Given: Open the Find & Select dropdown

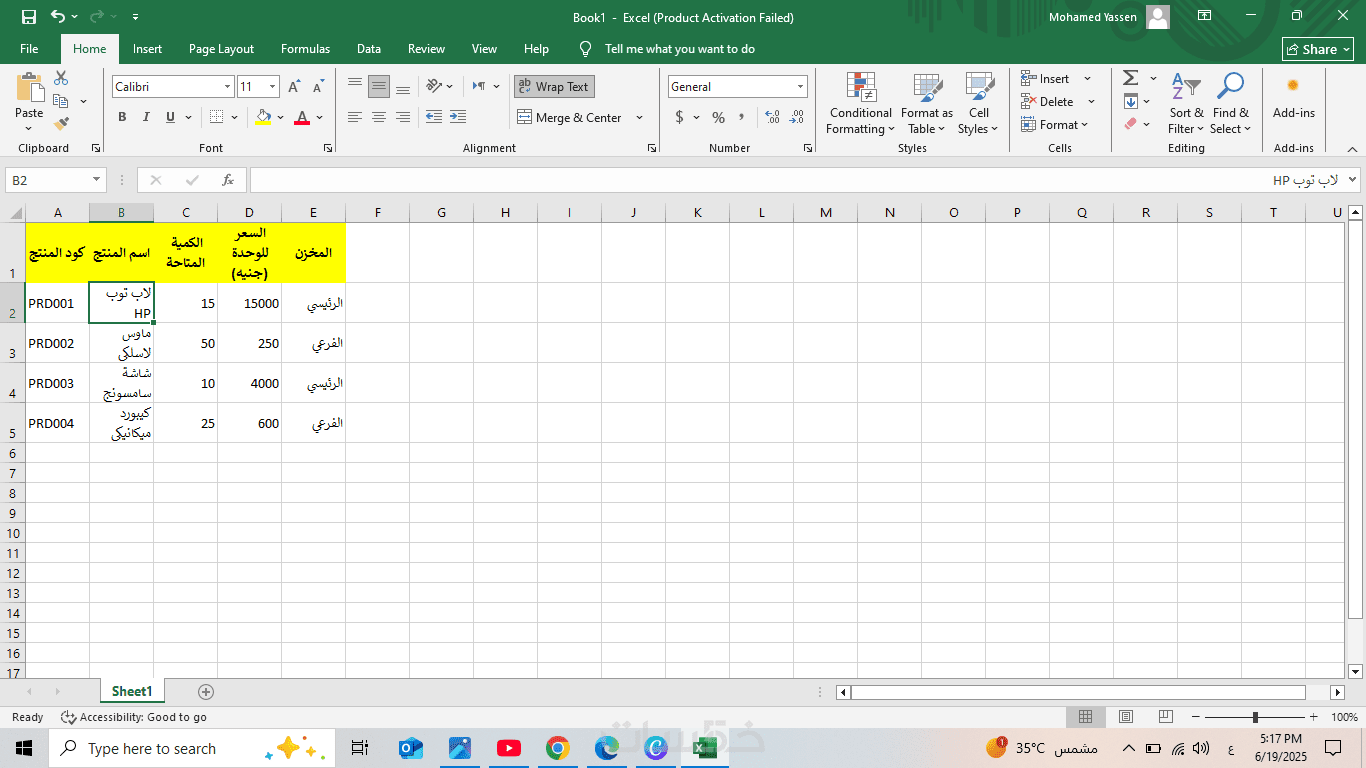Looking at the screenshot, I should click(x=1230, y=103).
